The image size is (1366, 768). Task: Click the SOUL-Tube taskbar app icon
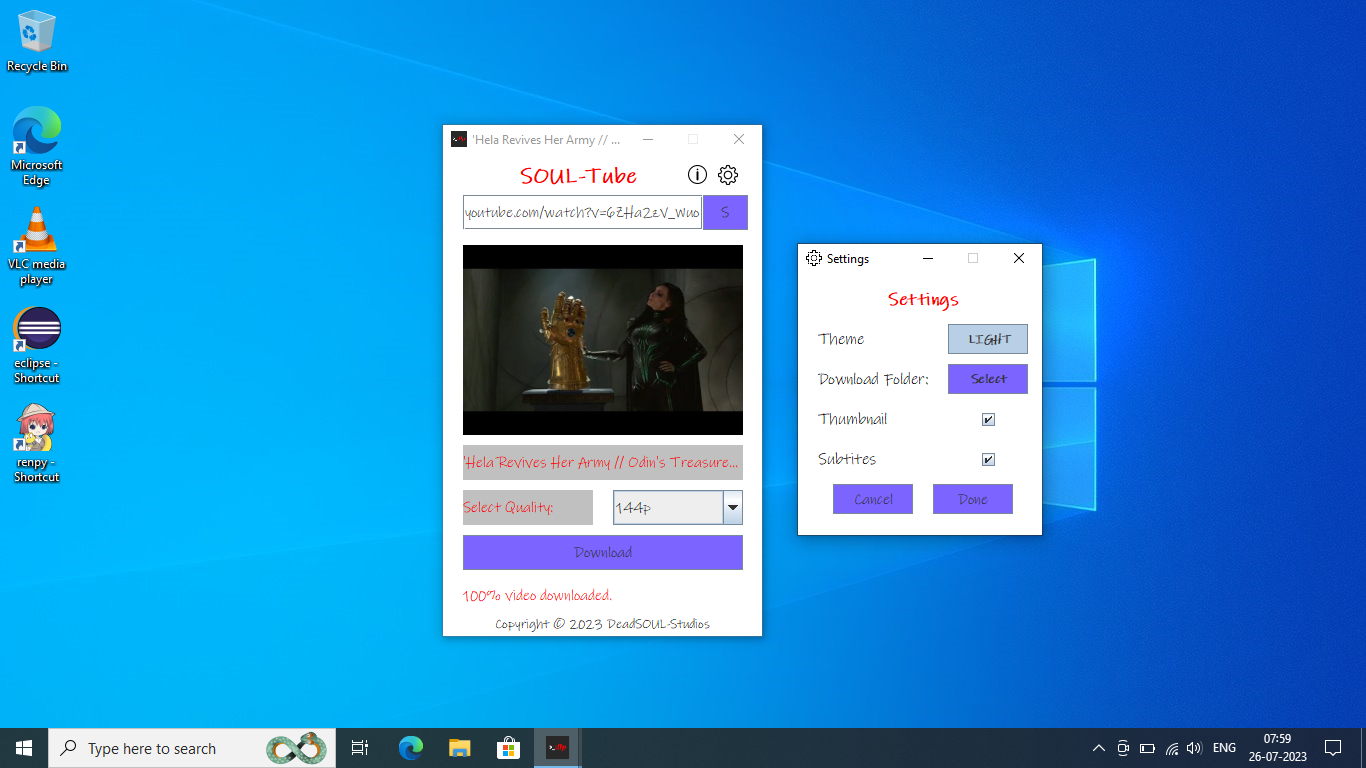557,748
